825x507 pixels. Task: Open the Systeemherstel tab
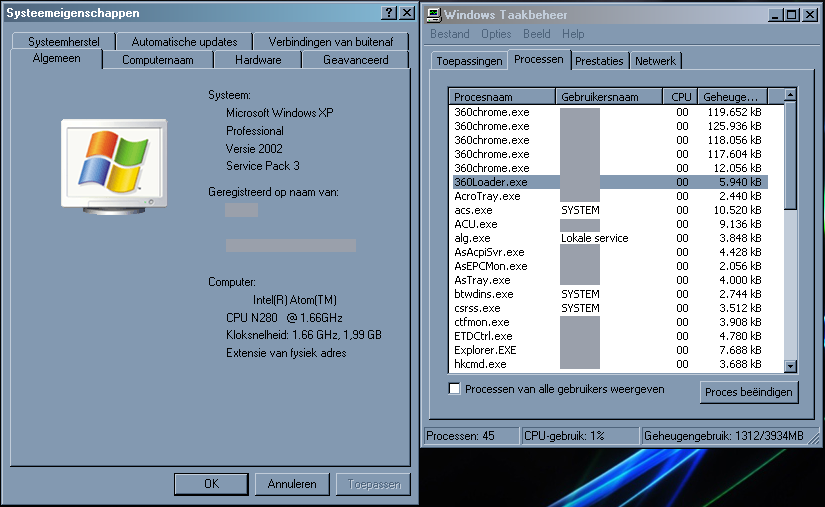[64, 42]
